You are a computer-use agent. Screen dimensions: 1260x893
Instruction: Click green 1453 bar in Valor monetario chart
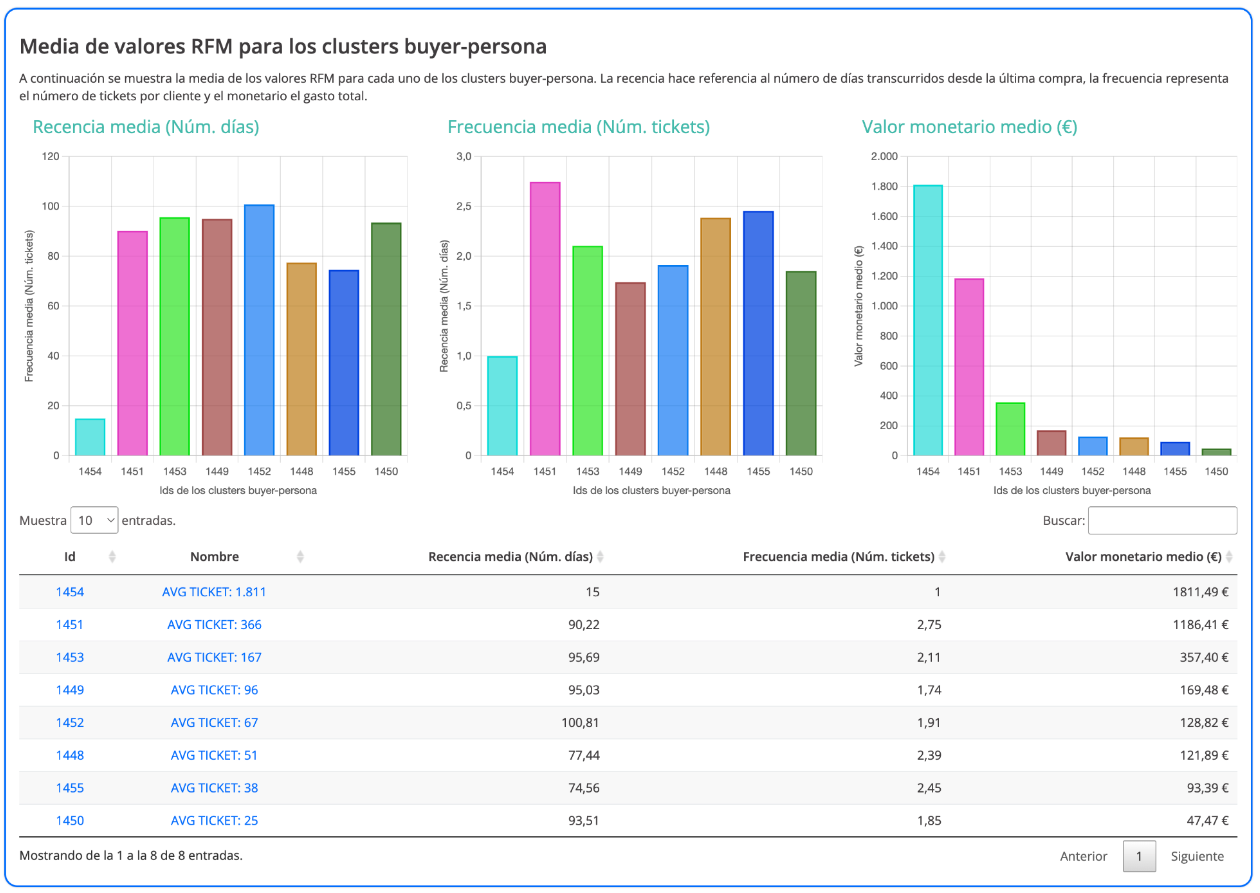[x=1010, y=430]
